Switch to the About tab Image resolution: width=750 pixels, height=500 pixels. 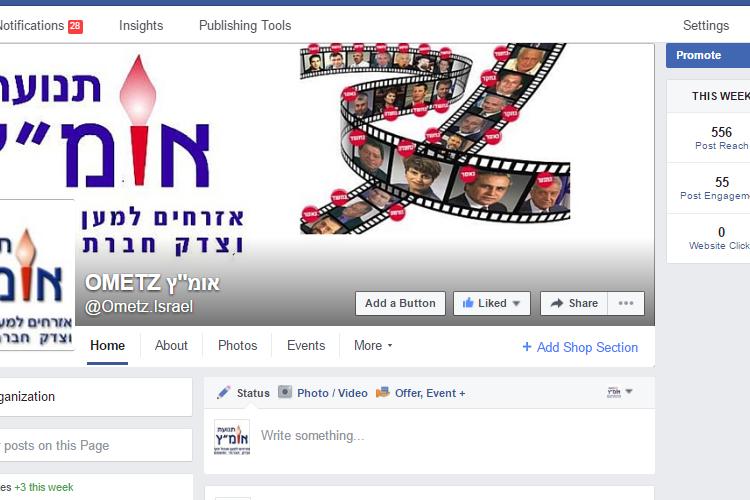pos(171,345)
